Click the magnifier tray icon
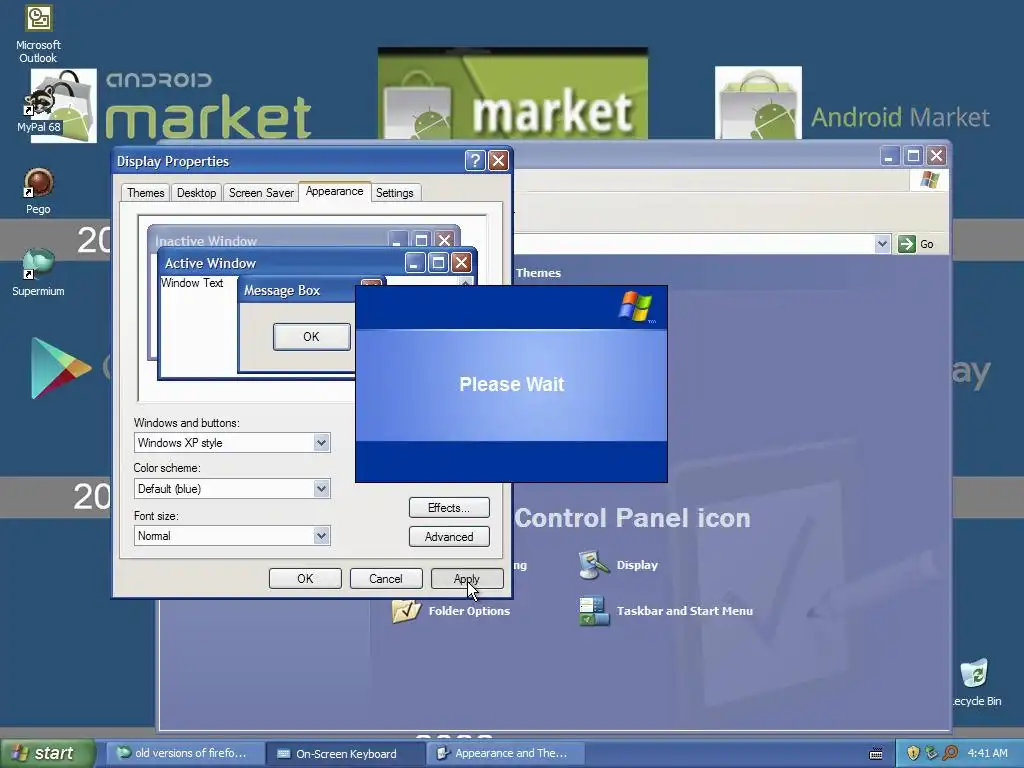Image resolution: width=1024 pixels, height=768 pixels. pyautogui.click(x=950, y=753)
